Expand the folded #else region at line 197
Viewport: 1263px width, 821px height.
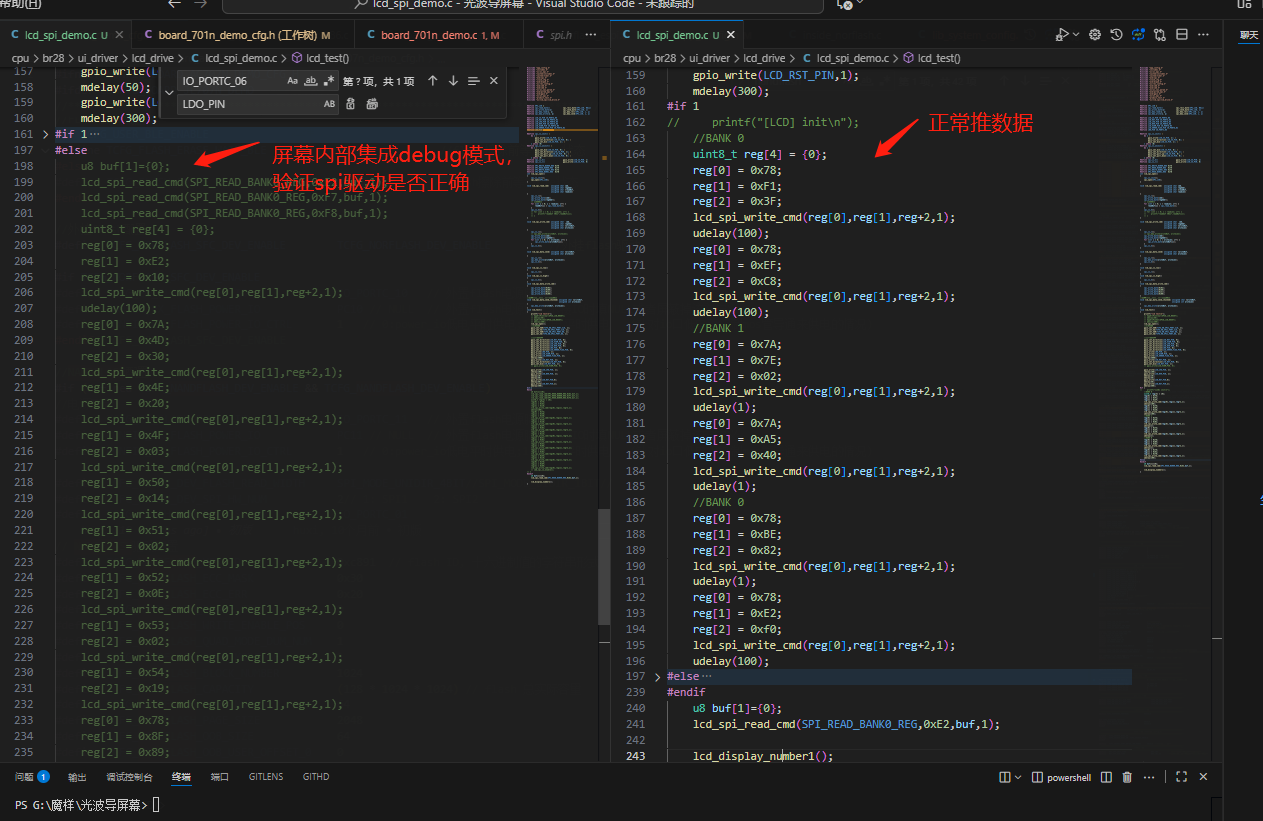click(x=657, y=677)
